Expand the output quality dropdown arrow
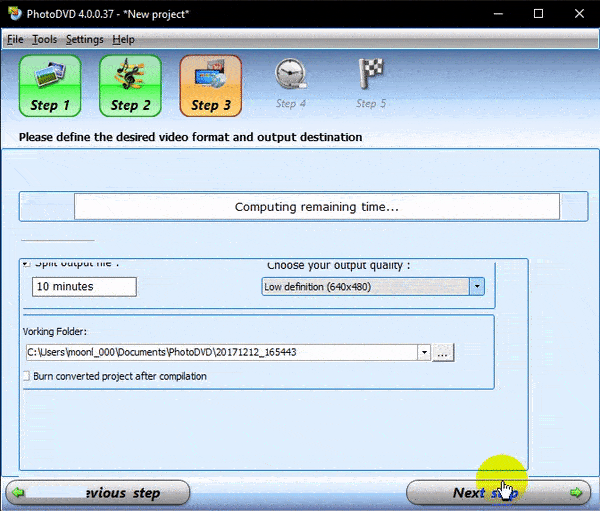 pos(477,286)
